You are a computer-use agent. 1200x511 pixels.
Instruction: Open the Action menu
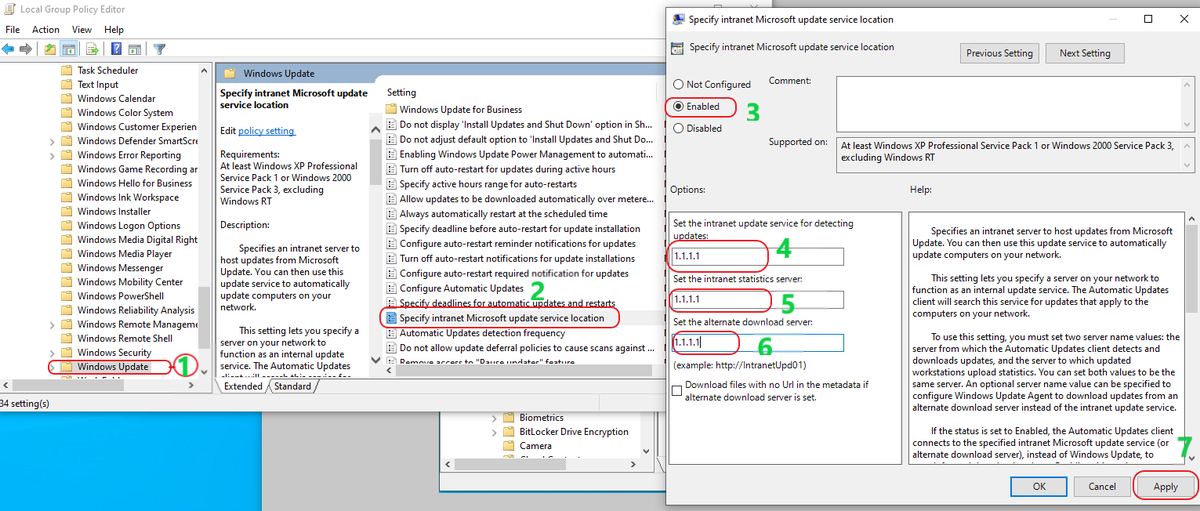tap(45, 30)
